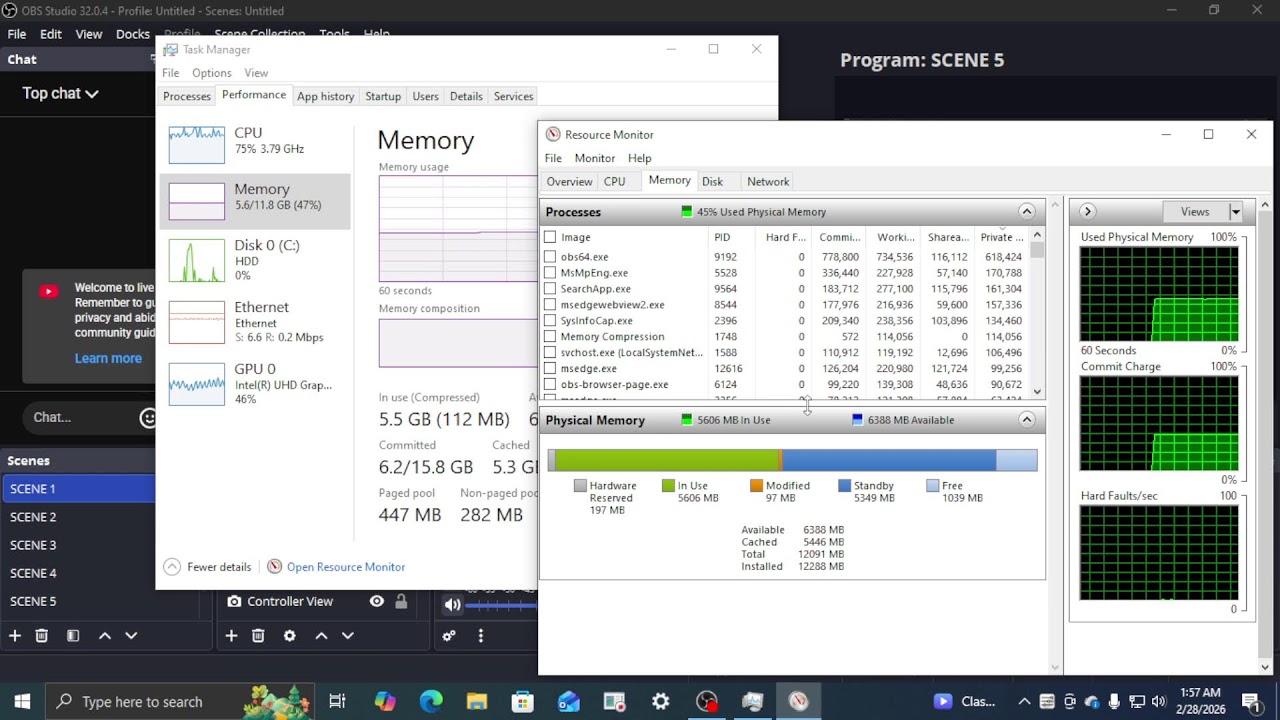The width and height of the screenshot is (1280, 720).
Task: Switch to Task Manager taskbar icon
Action: pyautogui.click(x=753, y=702)
